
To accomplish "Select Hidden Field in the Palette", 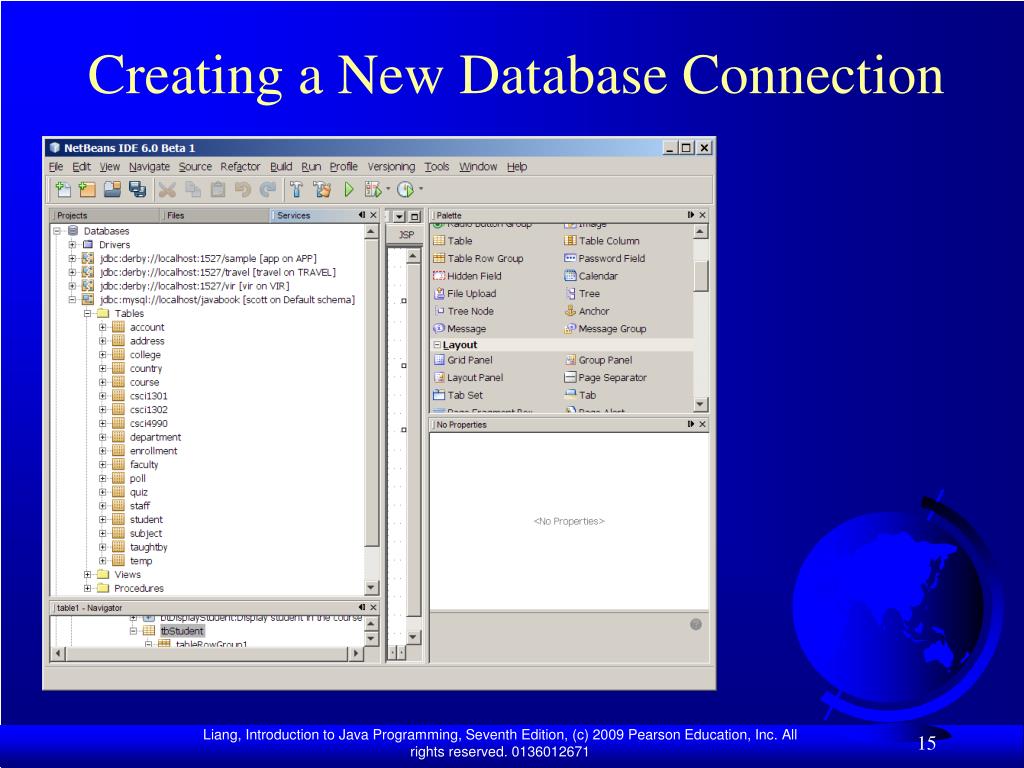I will pos(467,276).
